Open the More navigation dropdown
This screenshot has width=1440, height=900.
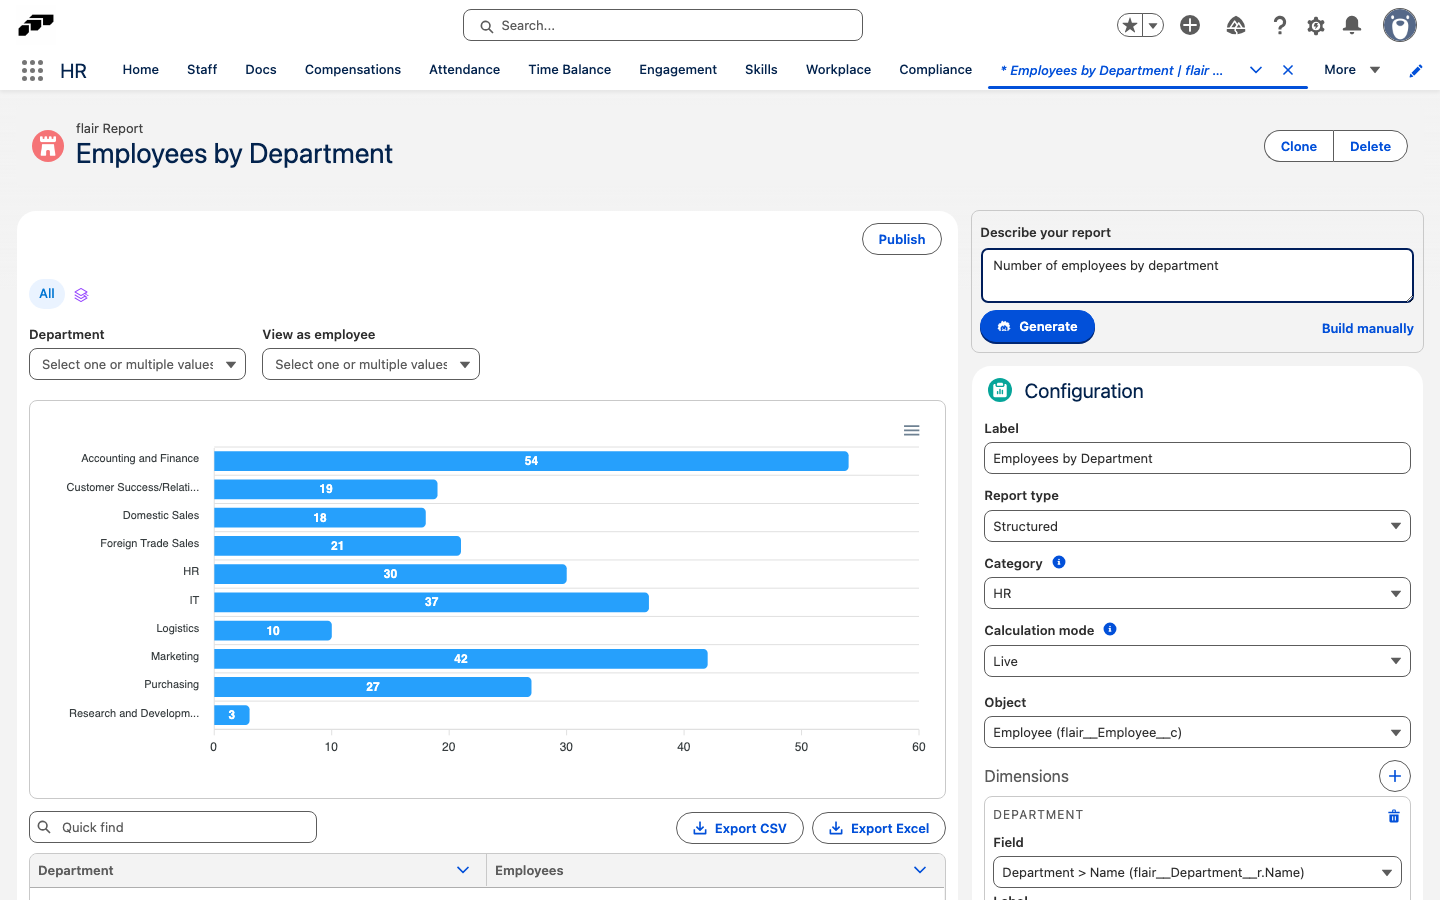pos(1352,70)
